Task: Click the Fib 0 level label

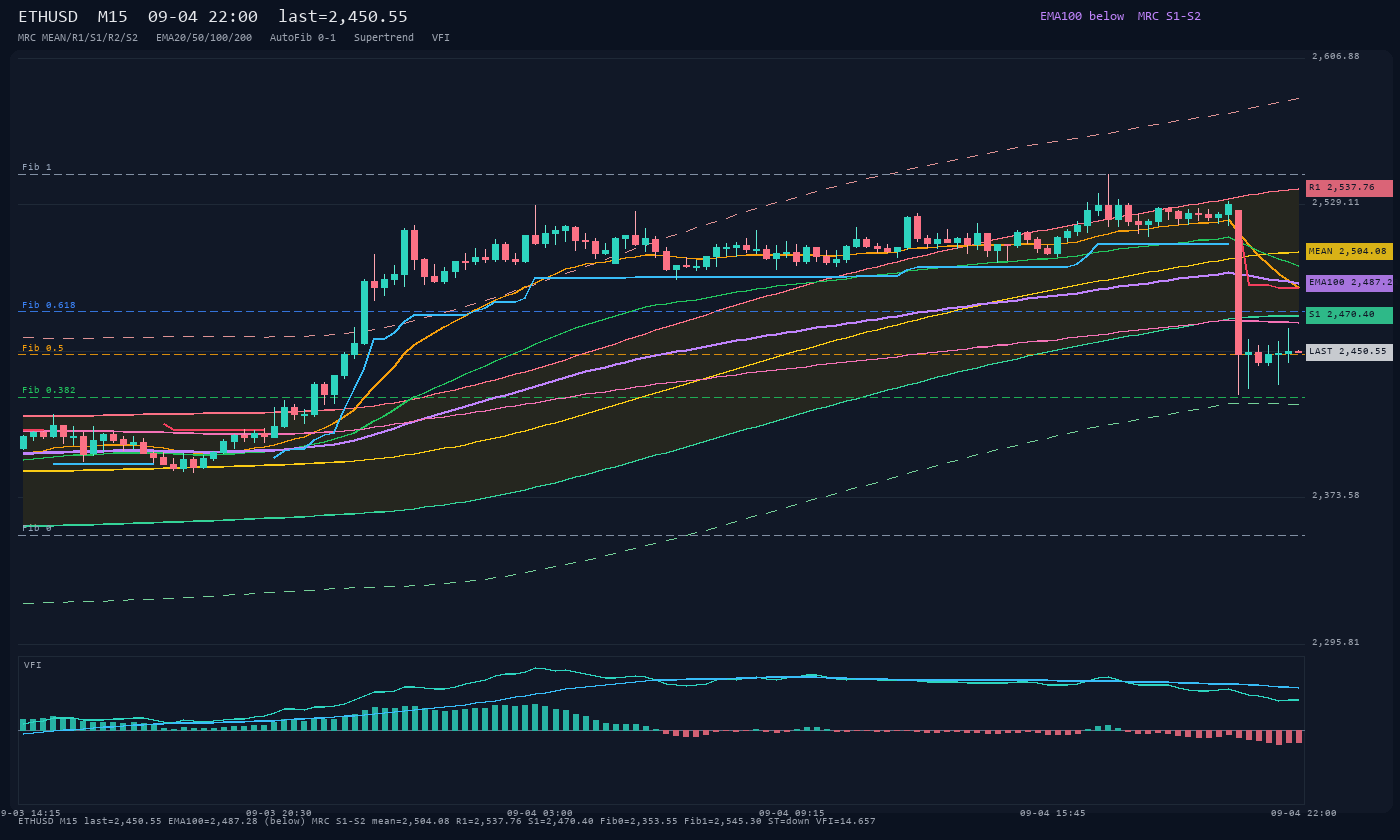Action: [37, 527]
